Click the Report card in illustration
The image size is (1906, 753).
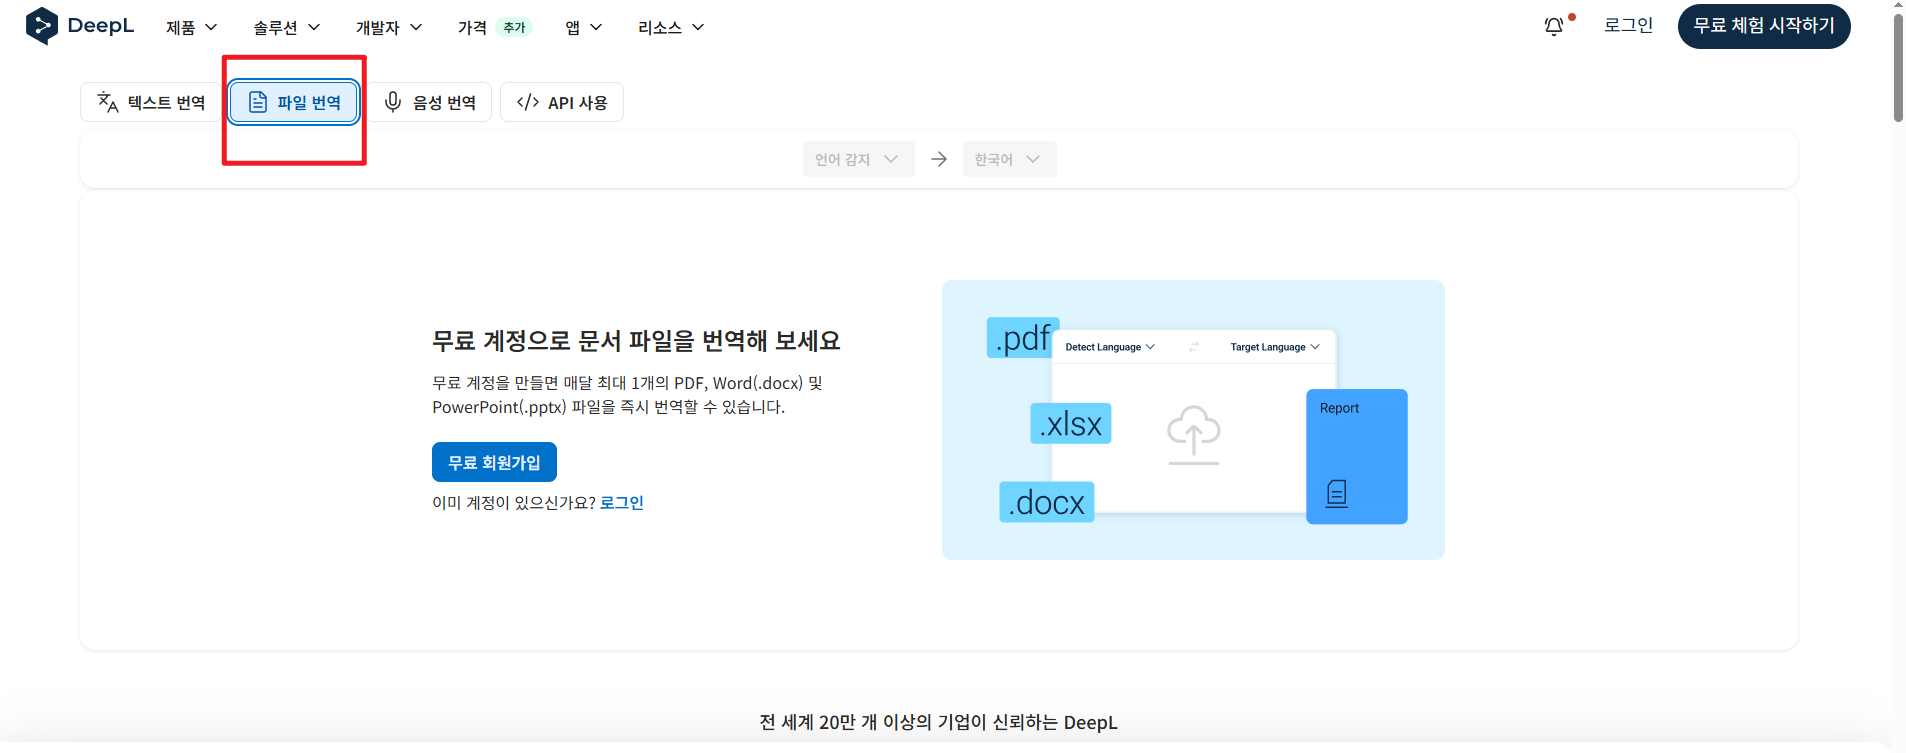1357,456
